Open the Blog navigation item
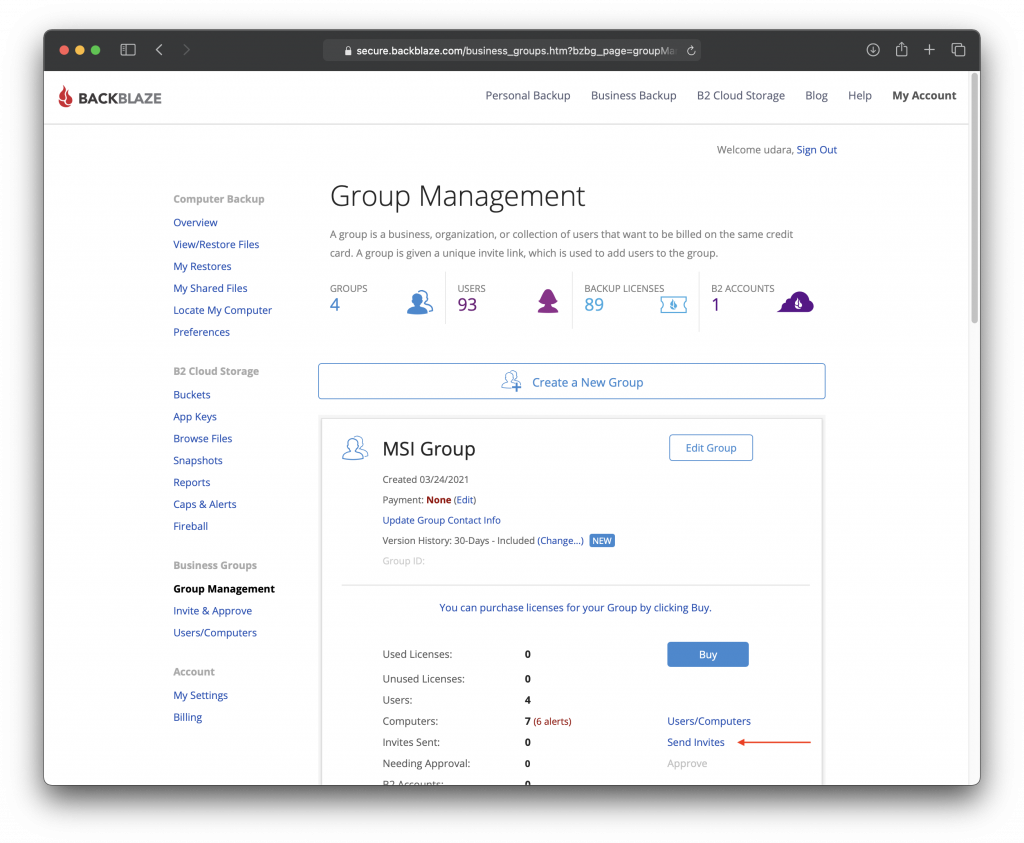The height and width of the screenshot is (843, 1024). [816, 95]
